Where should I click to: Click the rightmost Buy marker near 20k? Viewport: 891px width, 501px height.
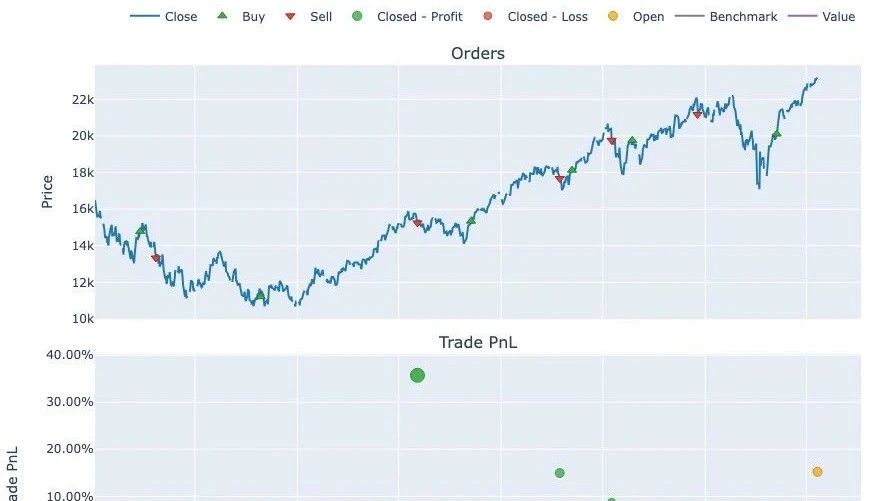(776, 134)
